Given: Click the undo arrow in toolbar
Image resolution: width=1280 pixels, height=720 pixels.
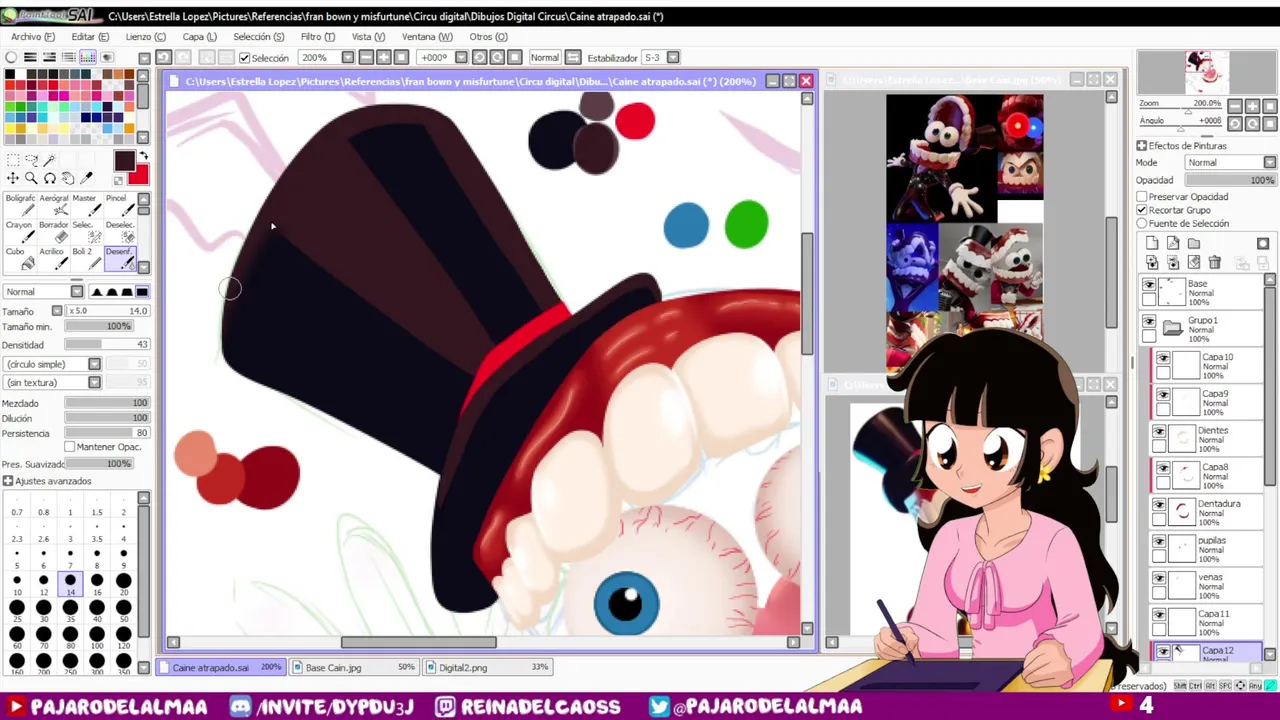Looking at the screenshot, I should click(164, 58).
